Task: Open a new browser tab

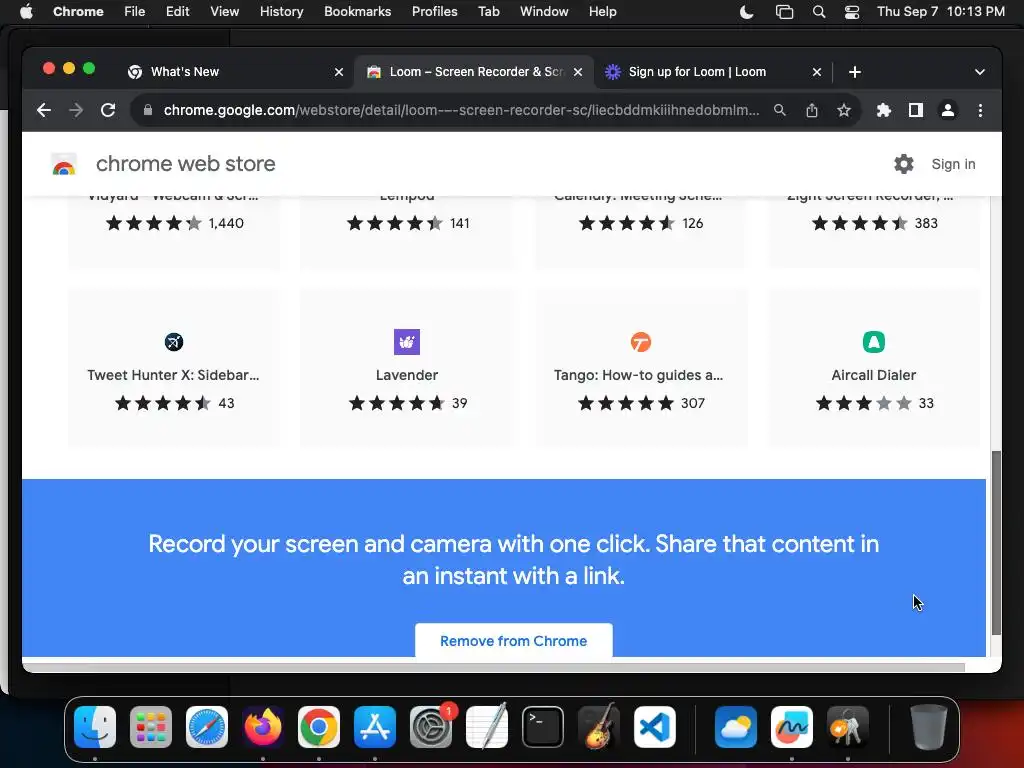Action: click(x=855, y=72)
